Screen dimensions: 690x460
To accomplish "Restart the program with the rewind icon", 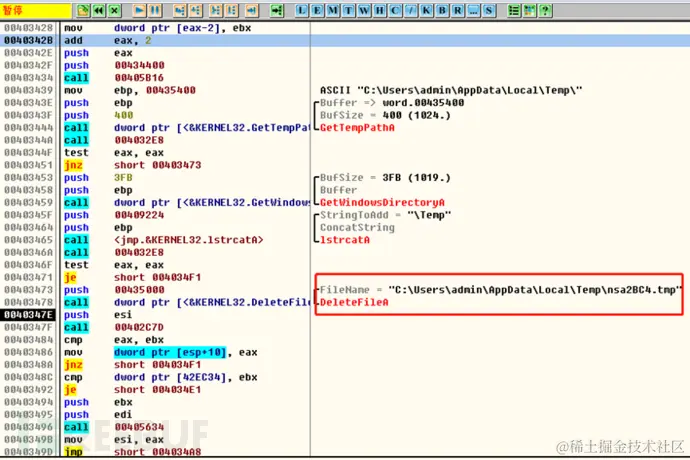I will pyautogui.click(x=99, y=10).
